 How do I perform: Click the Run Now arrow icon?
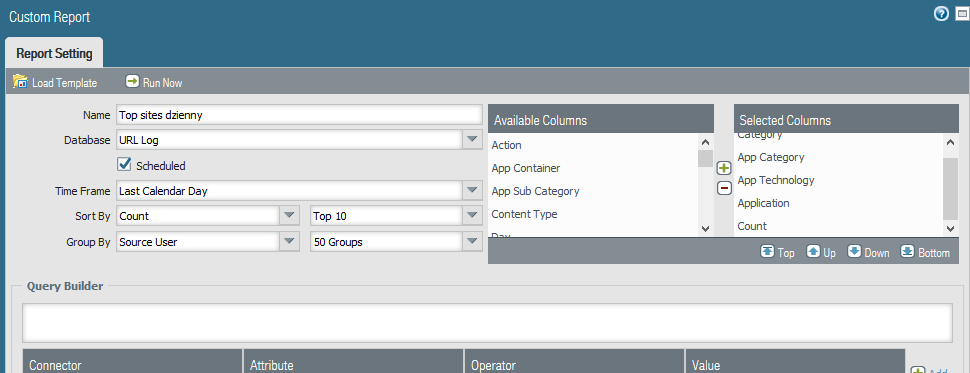click(x=132, y=82)
